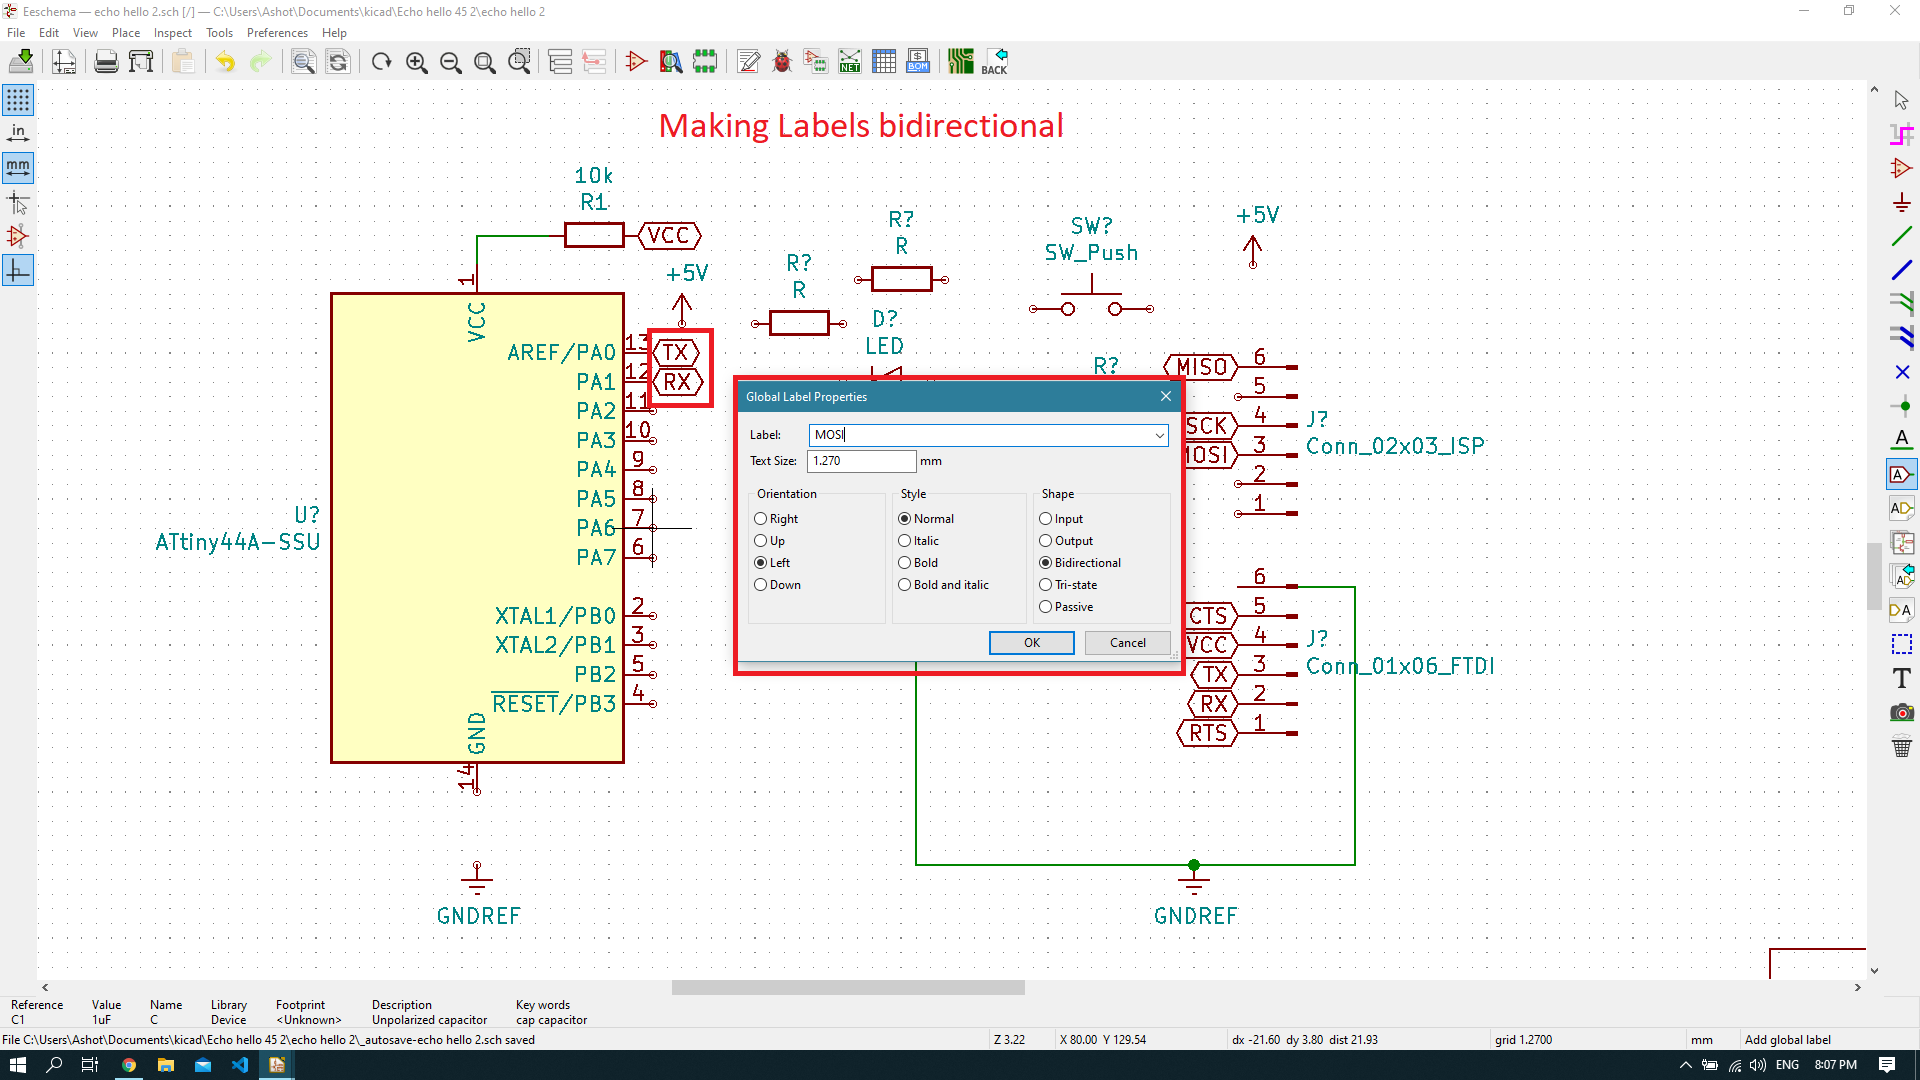Screen dimensions: 1920x1080
Task: Run electrical rules check ladybug
Action: [782, 62]
